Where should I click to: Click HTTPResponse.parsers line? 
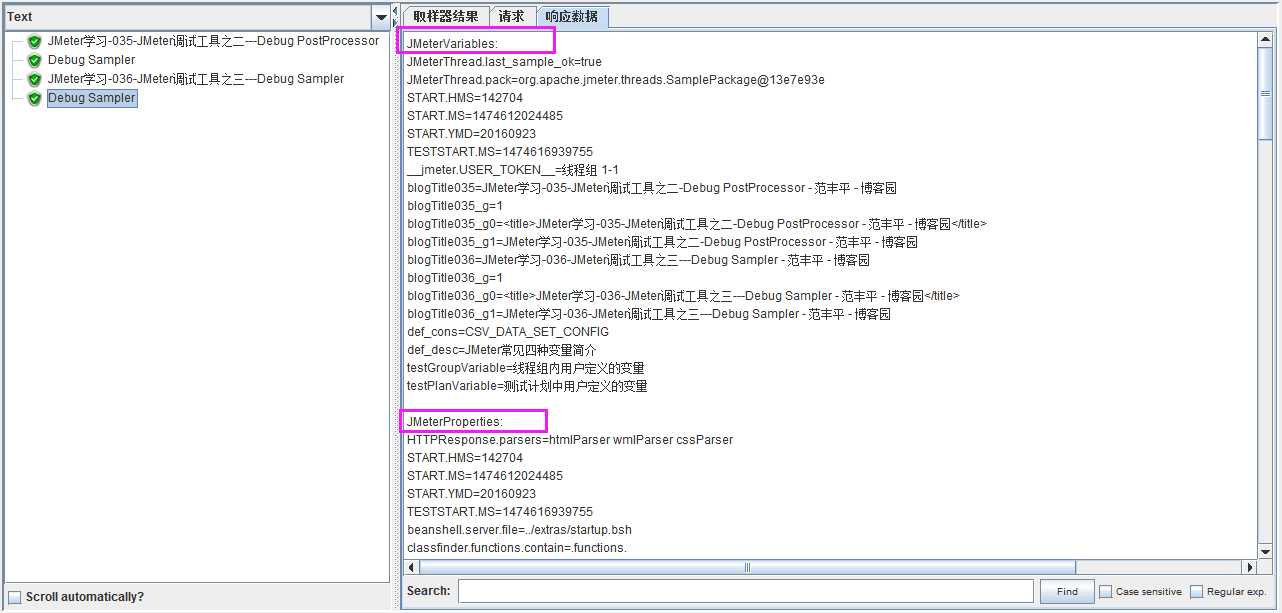[570, 440]
